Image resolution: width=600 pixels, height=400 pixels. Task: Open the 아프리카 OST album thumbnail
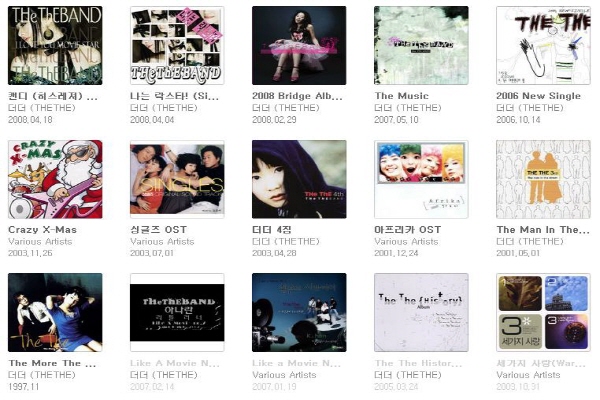pos(421,179)
